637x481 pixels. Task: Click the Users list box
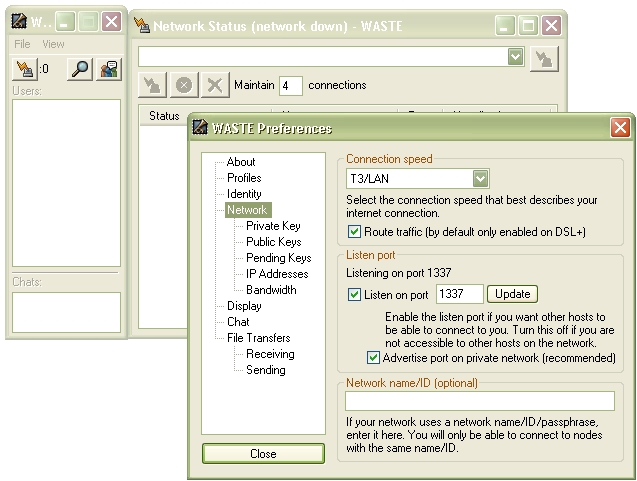[x=67, y=183]
